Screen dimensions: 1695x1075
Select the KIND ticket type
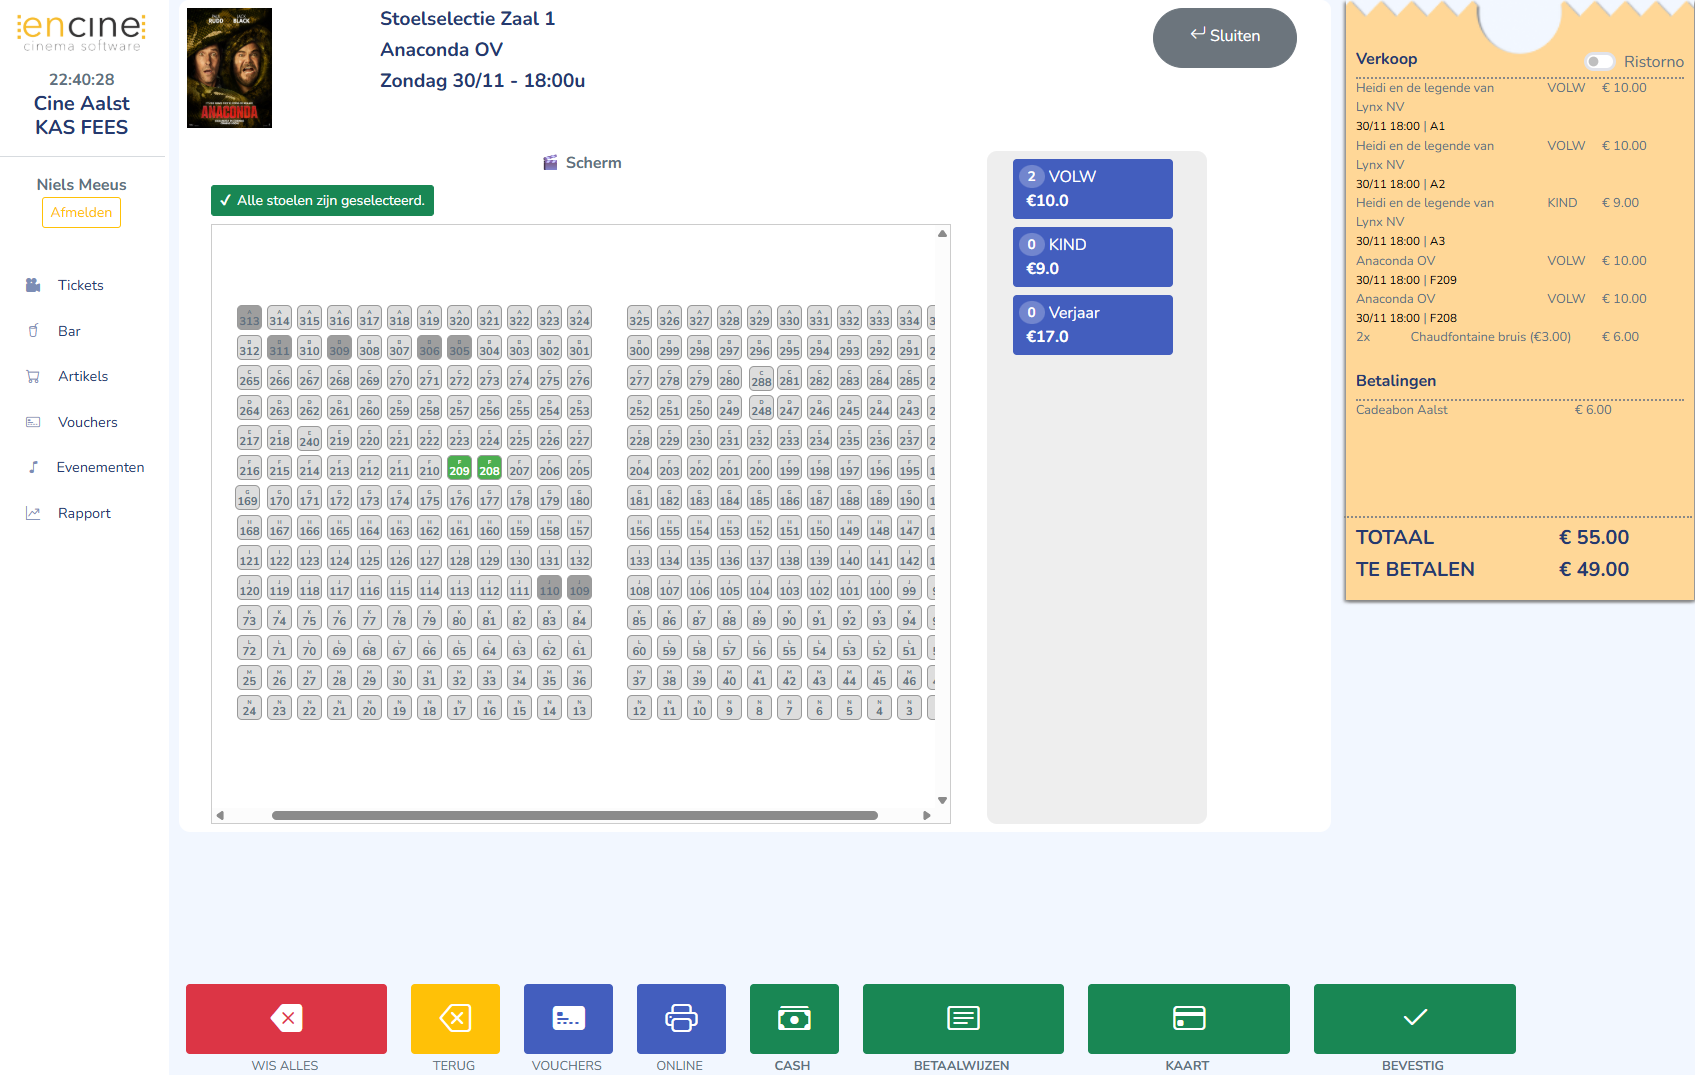1092,256
